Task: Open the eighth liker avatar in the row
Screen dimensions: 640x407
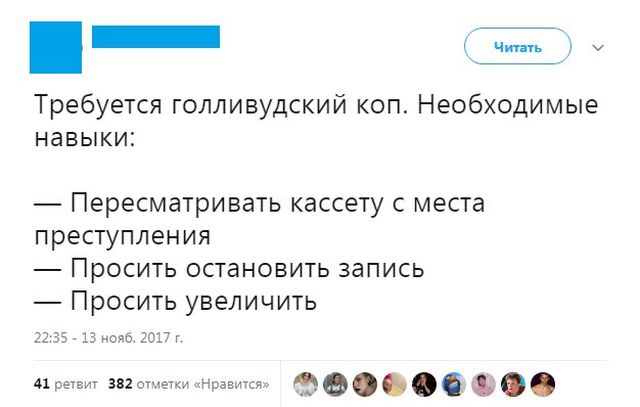Action: (x=514, y=382)
